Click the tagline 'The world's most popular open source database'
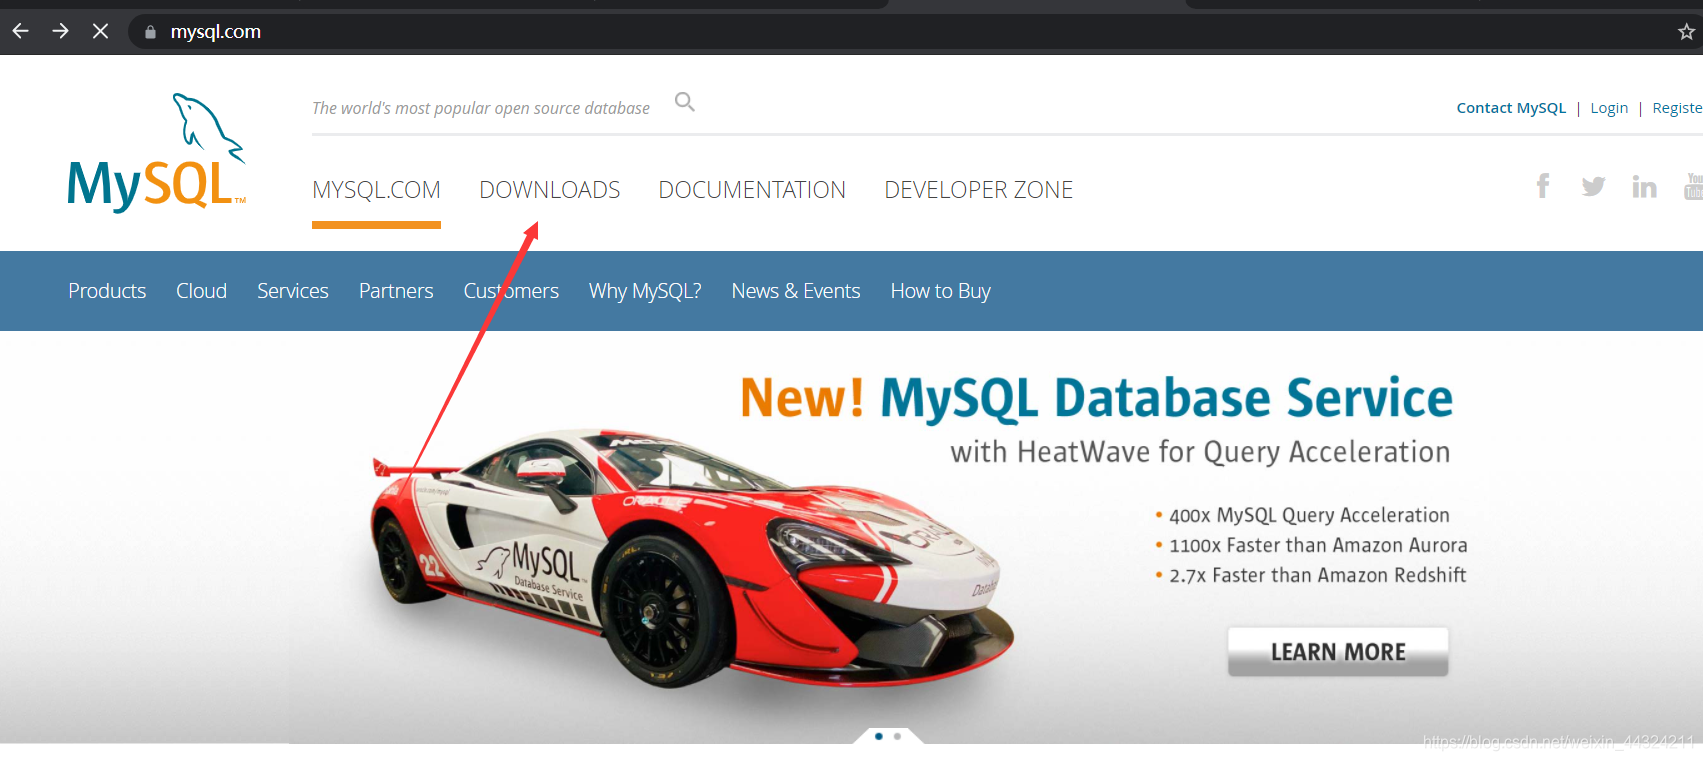1703x761 pixels. click(x=481, y=108)
